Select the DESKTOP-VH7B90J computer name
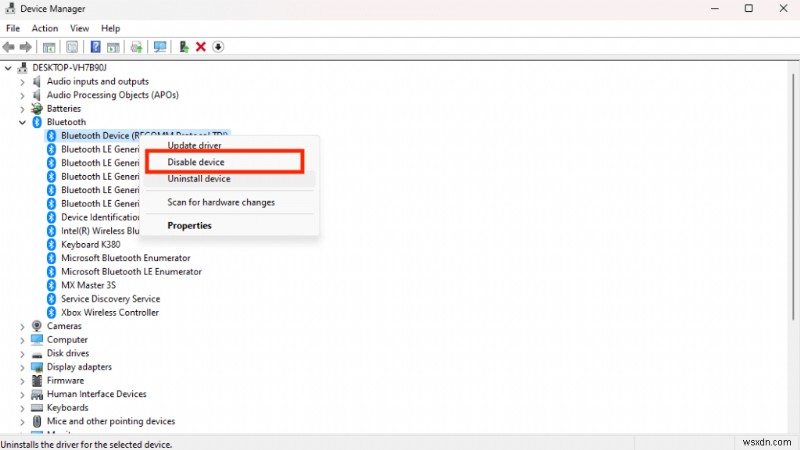Viewport: 800px width, 450px height. (69, 67)
